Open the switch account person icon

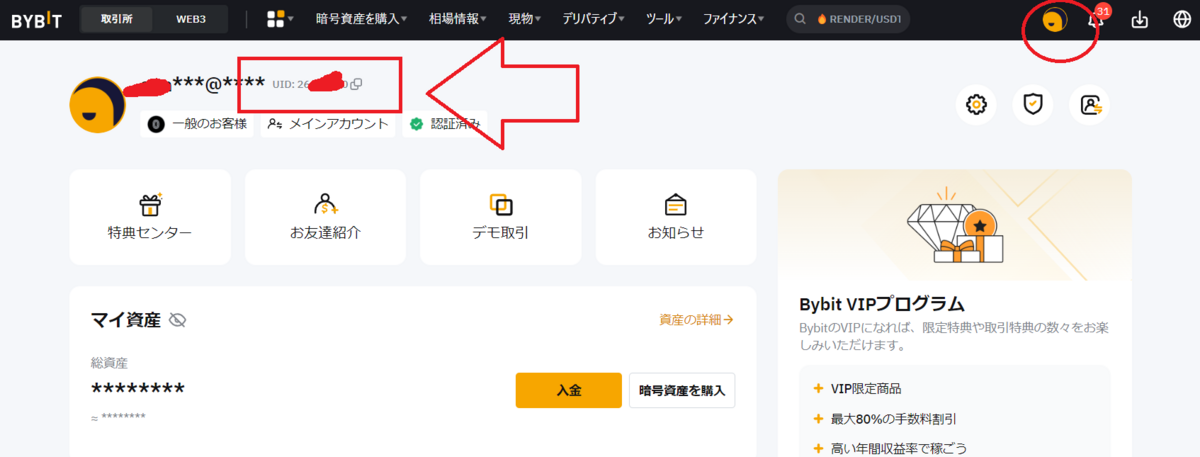[1090, 103]
